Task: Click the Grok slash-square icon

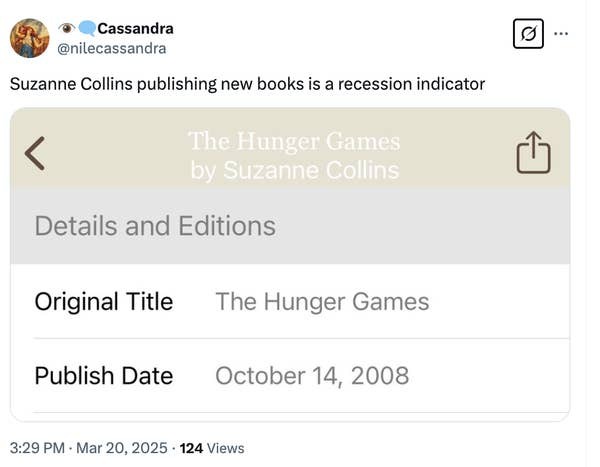Action: point(527,35)
